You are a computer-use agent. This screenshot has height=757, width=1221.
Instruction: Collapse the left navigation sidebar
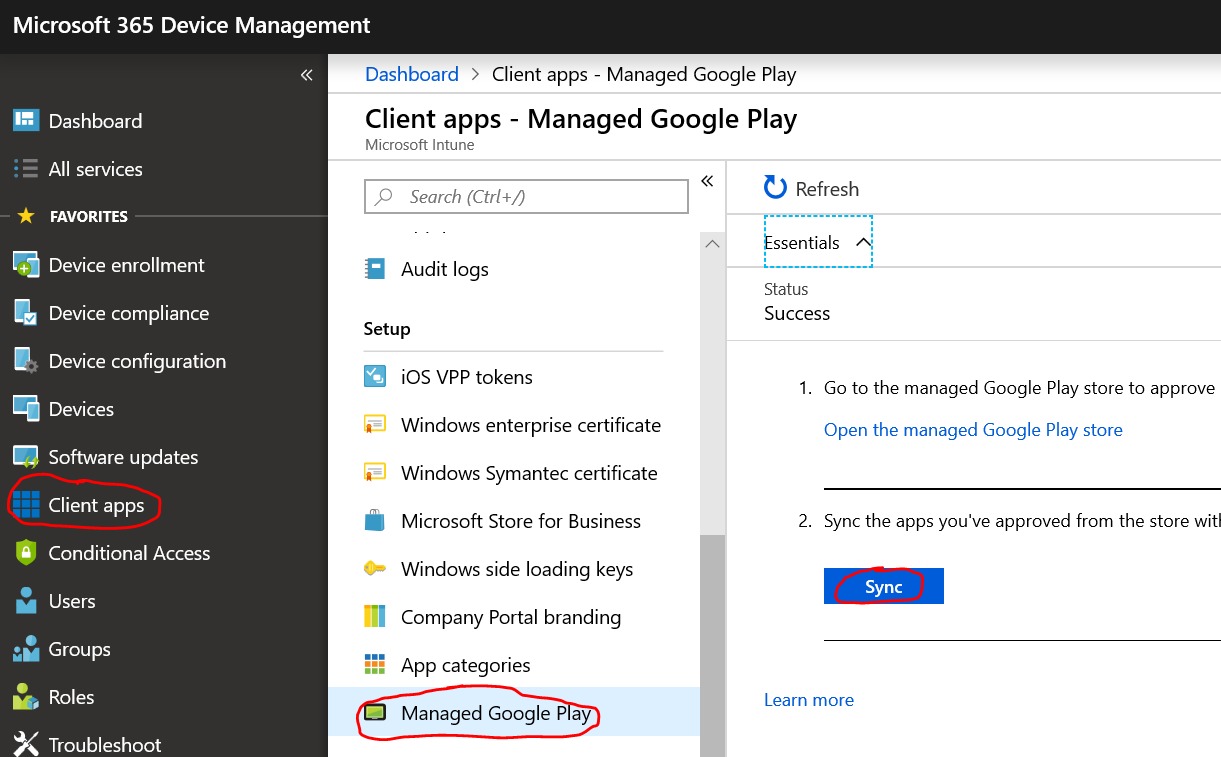click(306, 75)
